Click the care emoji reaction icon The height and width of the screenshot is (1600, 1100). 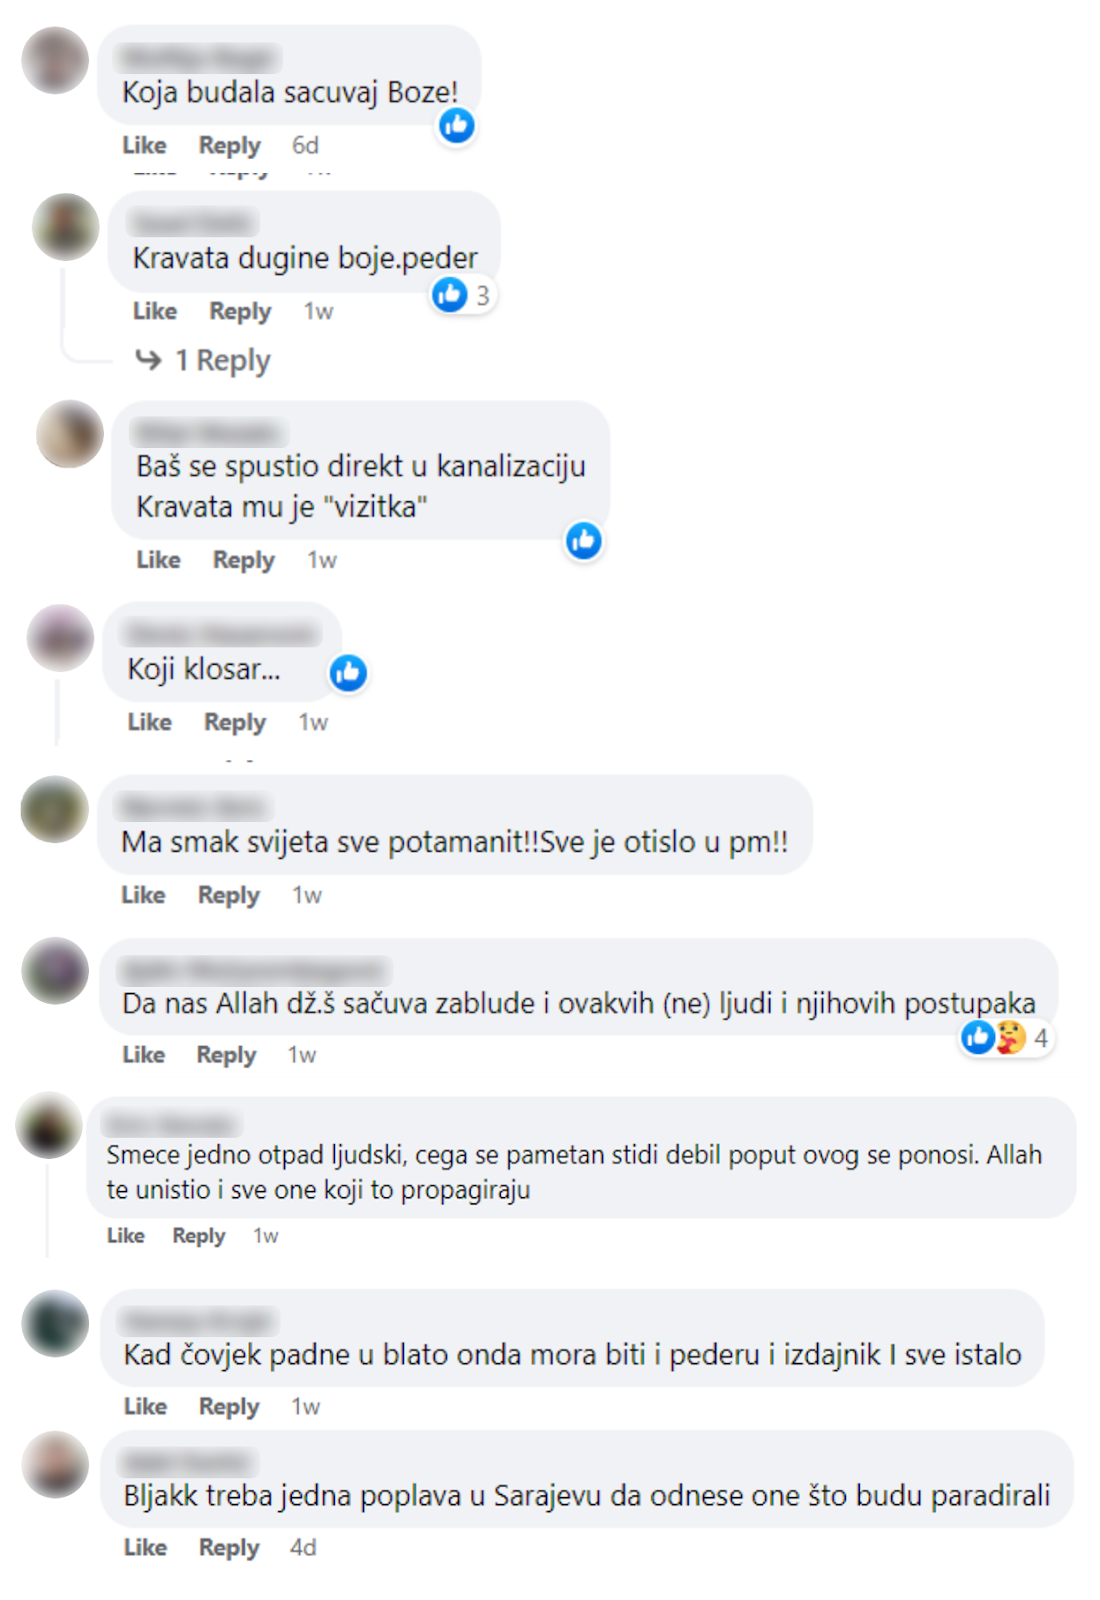coord(1011,1038)
